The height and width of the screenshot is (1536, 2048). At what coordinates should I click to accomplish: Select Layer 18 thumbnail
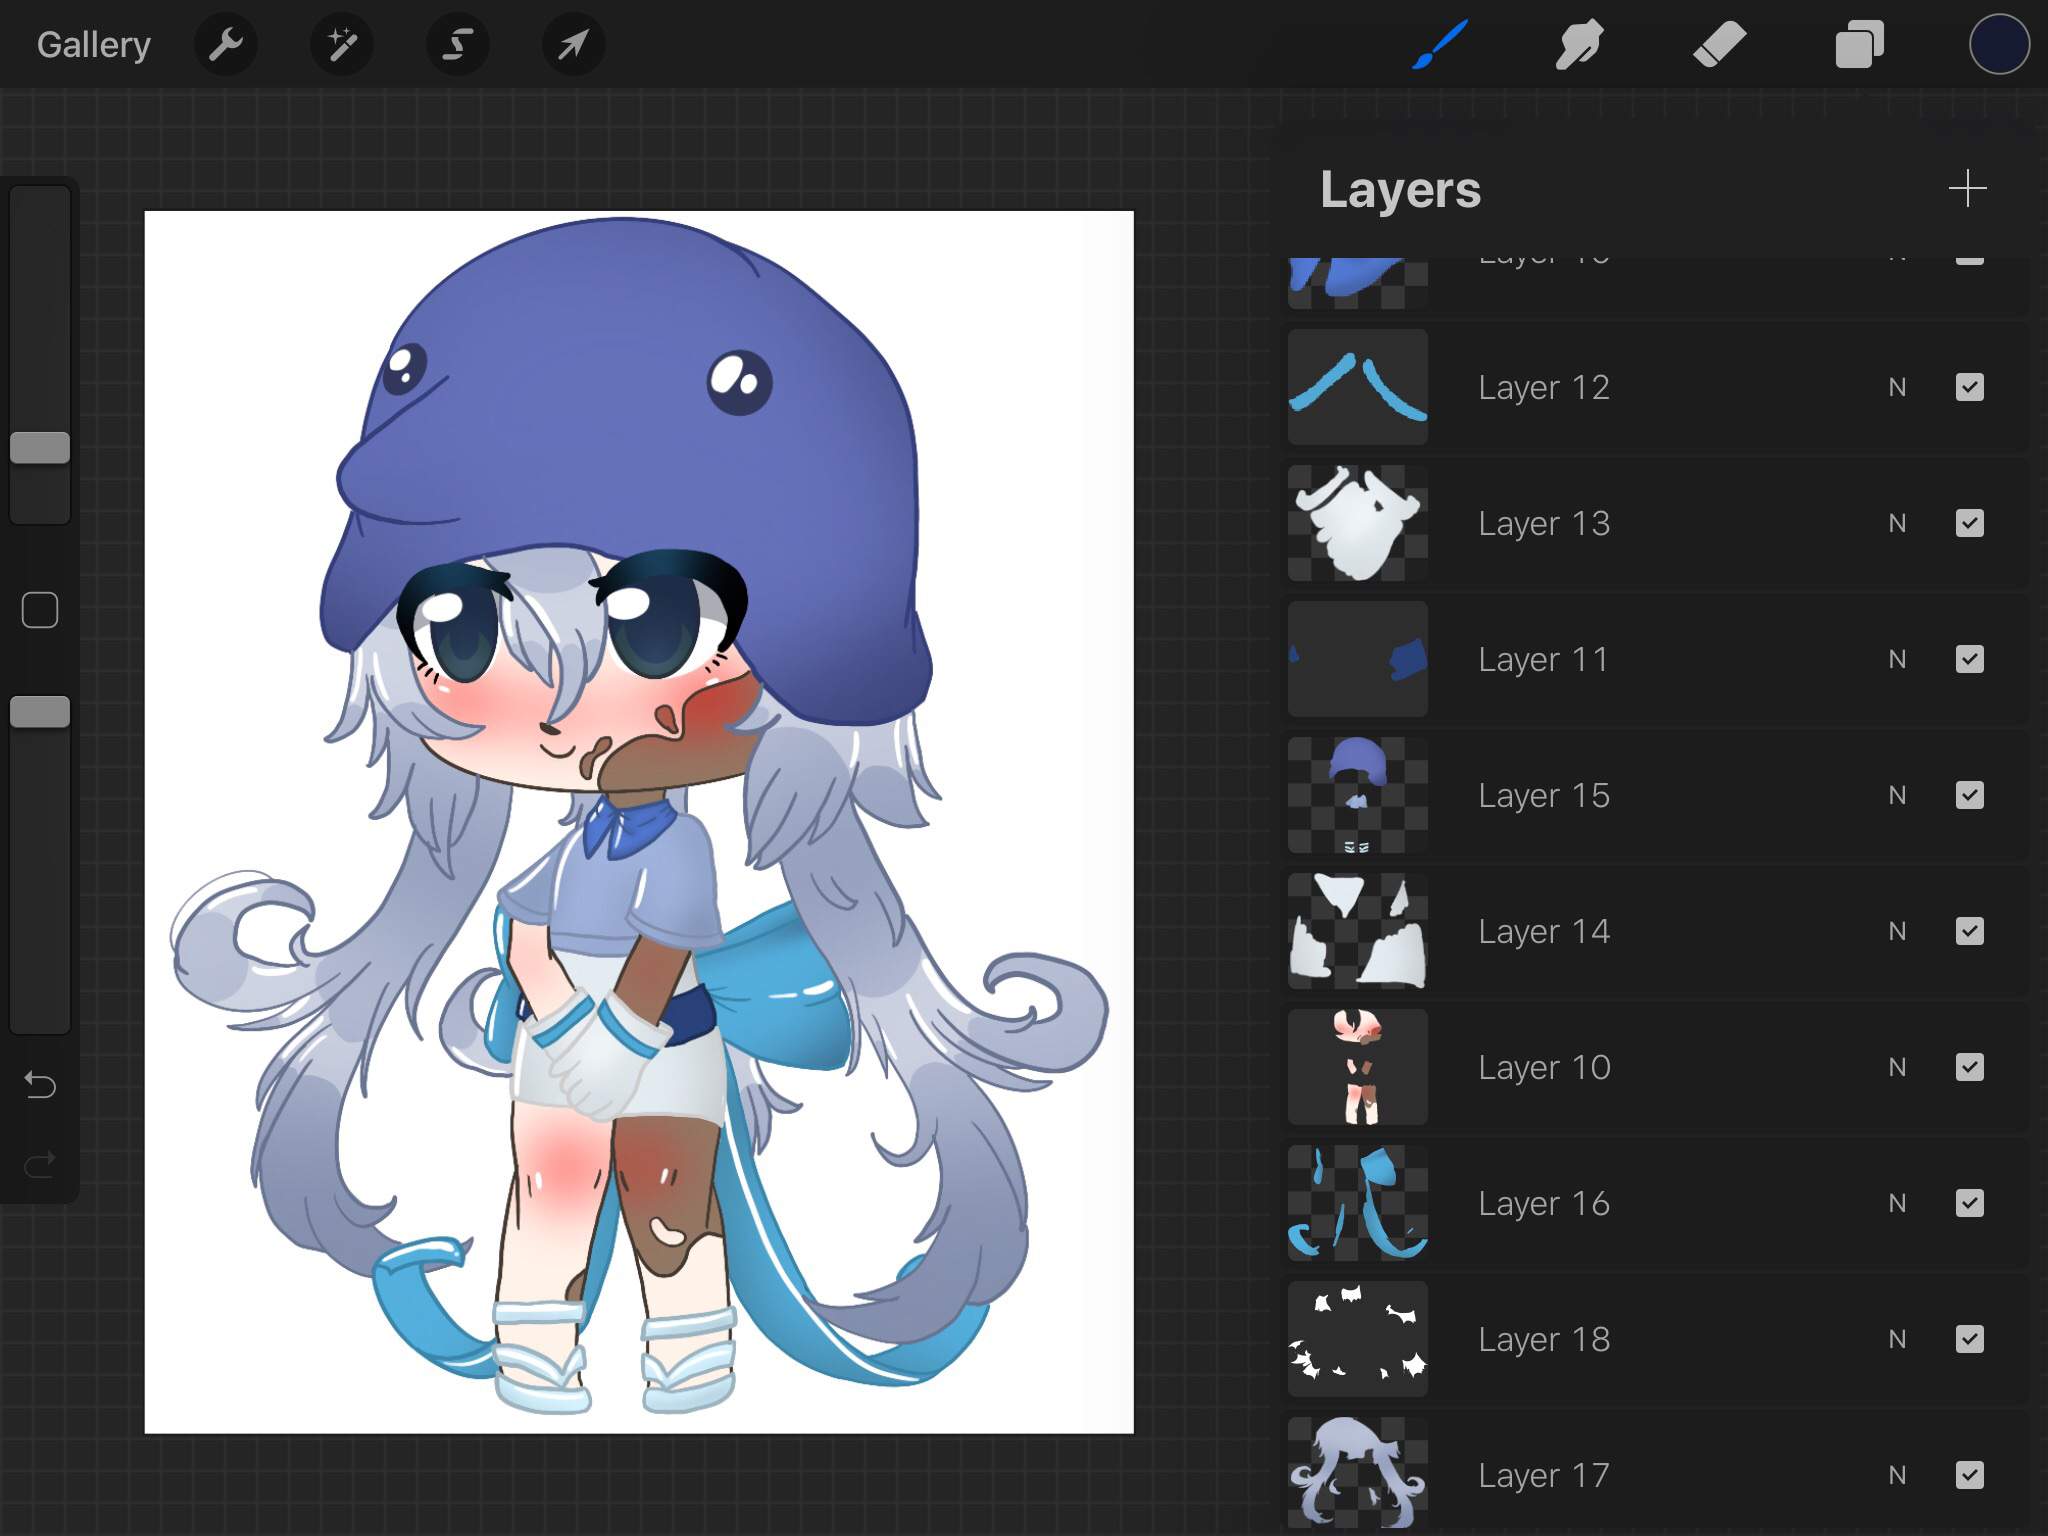(1357, 1339)
